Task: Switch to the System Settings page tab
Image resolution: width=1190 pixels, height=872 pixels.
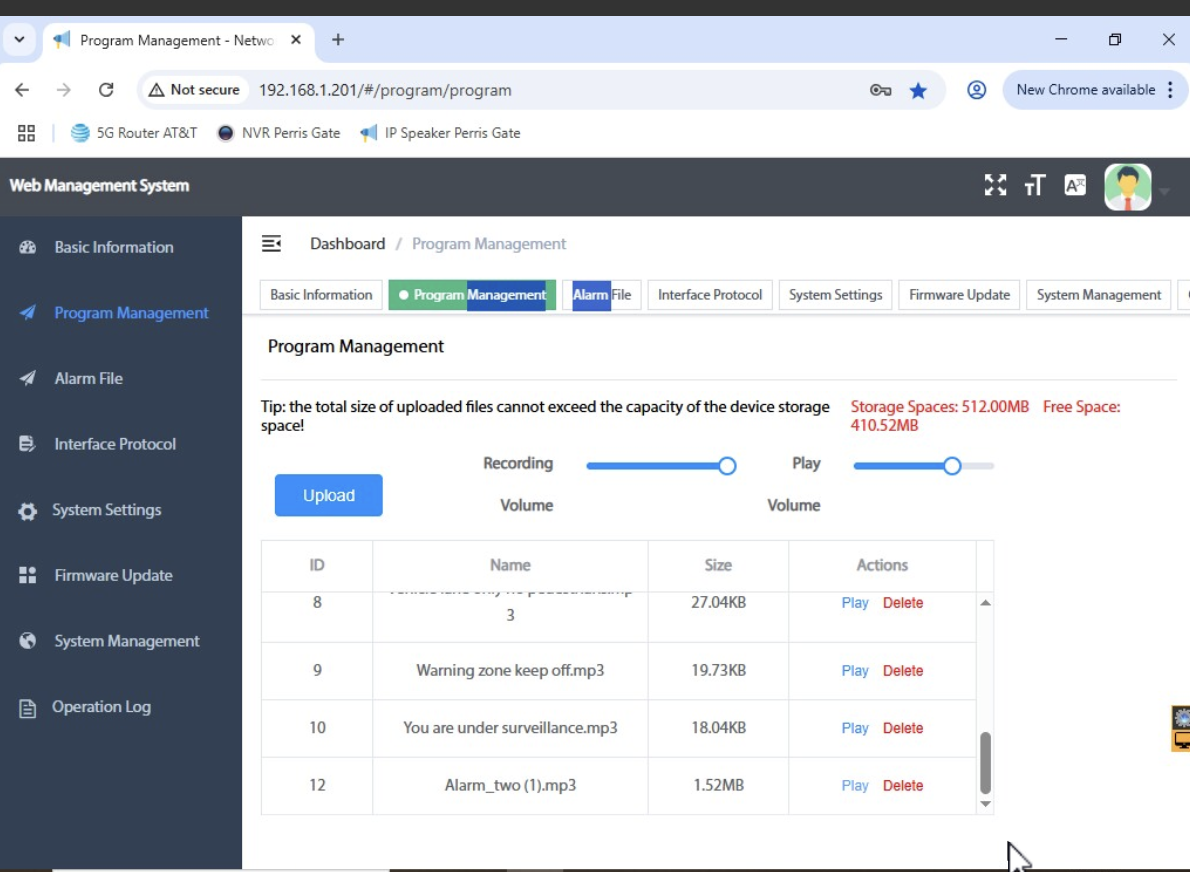Action: coord(836,294)
